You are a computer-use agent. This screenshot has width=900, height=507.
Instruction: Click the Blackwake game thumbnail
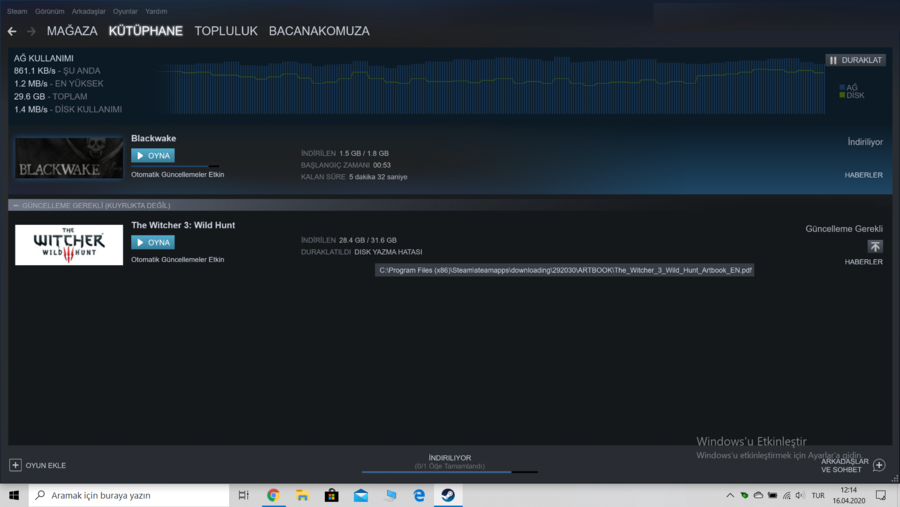[x=69, y=158]
